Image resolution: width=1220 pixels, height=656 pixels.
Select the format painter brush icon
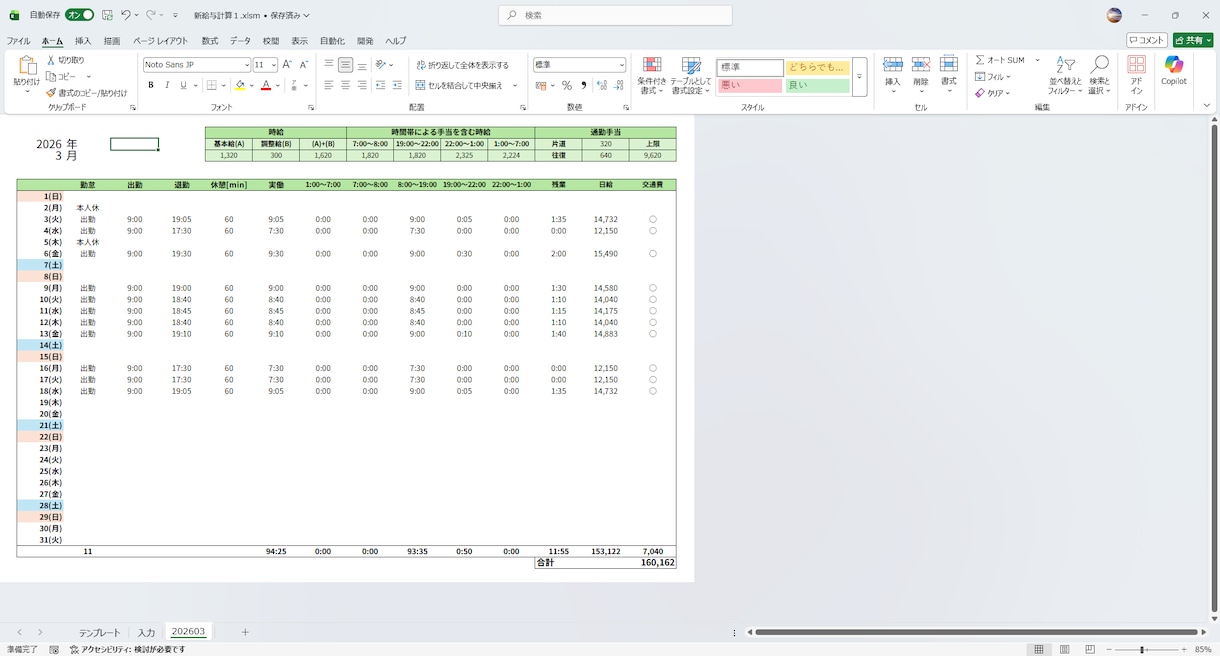pos(51,93)
